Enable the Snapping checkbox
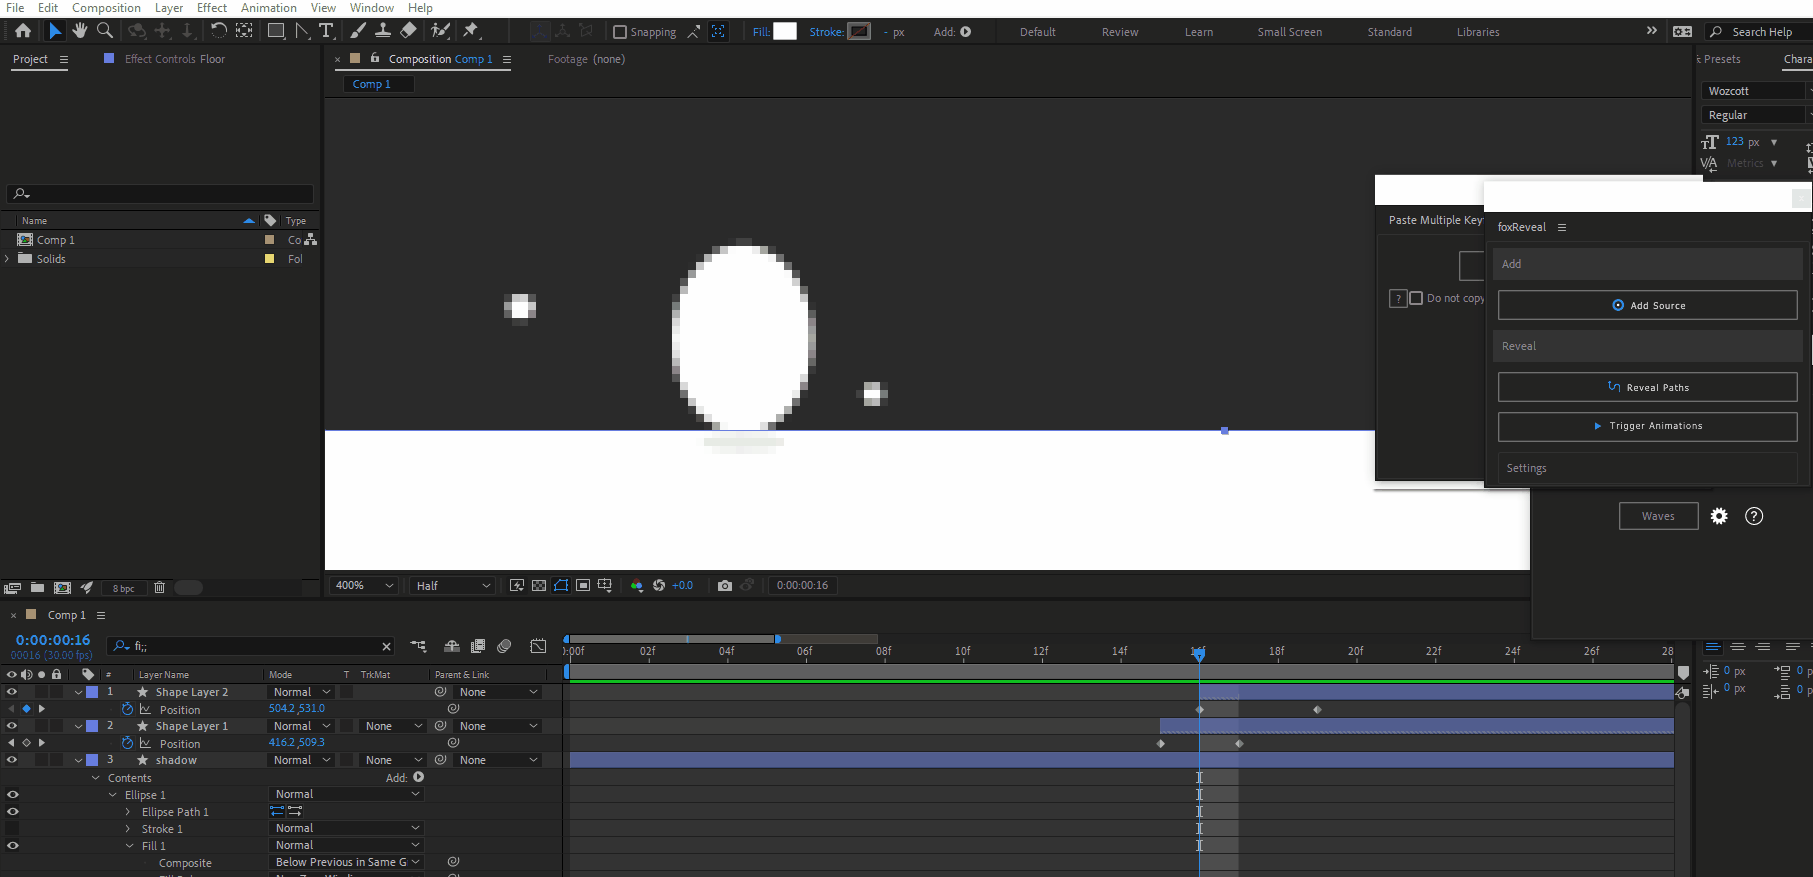This screenshot has width=1813, height=877. point(620,32)
